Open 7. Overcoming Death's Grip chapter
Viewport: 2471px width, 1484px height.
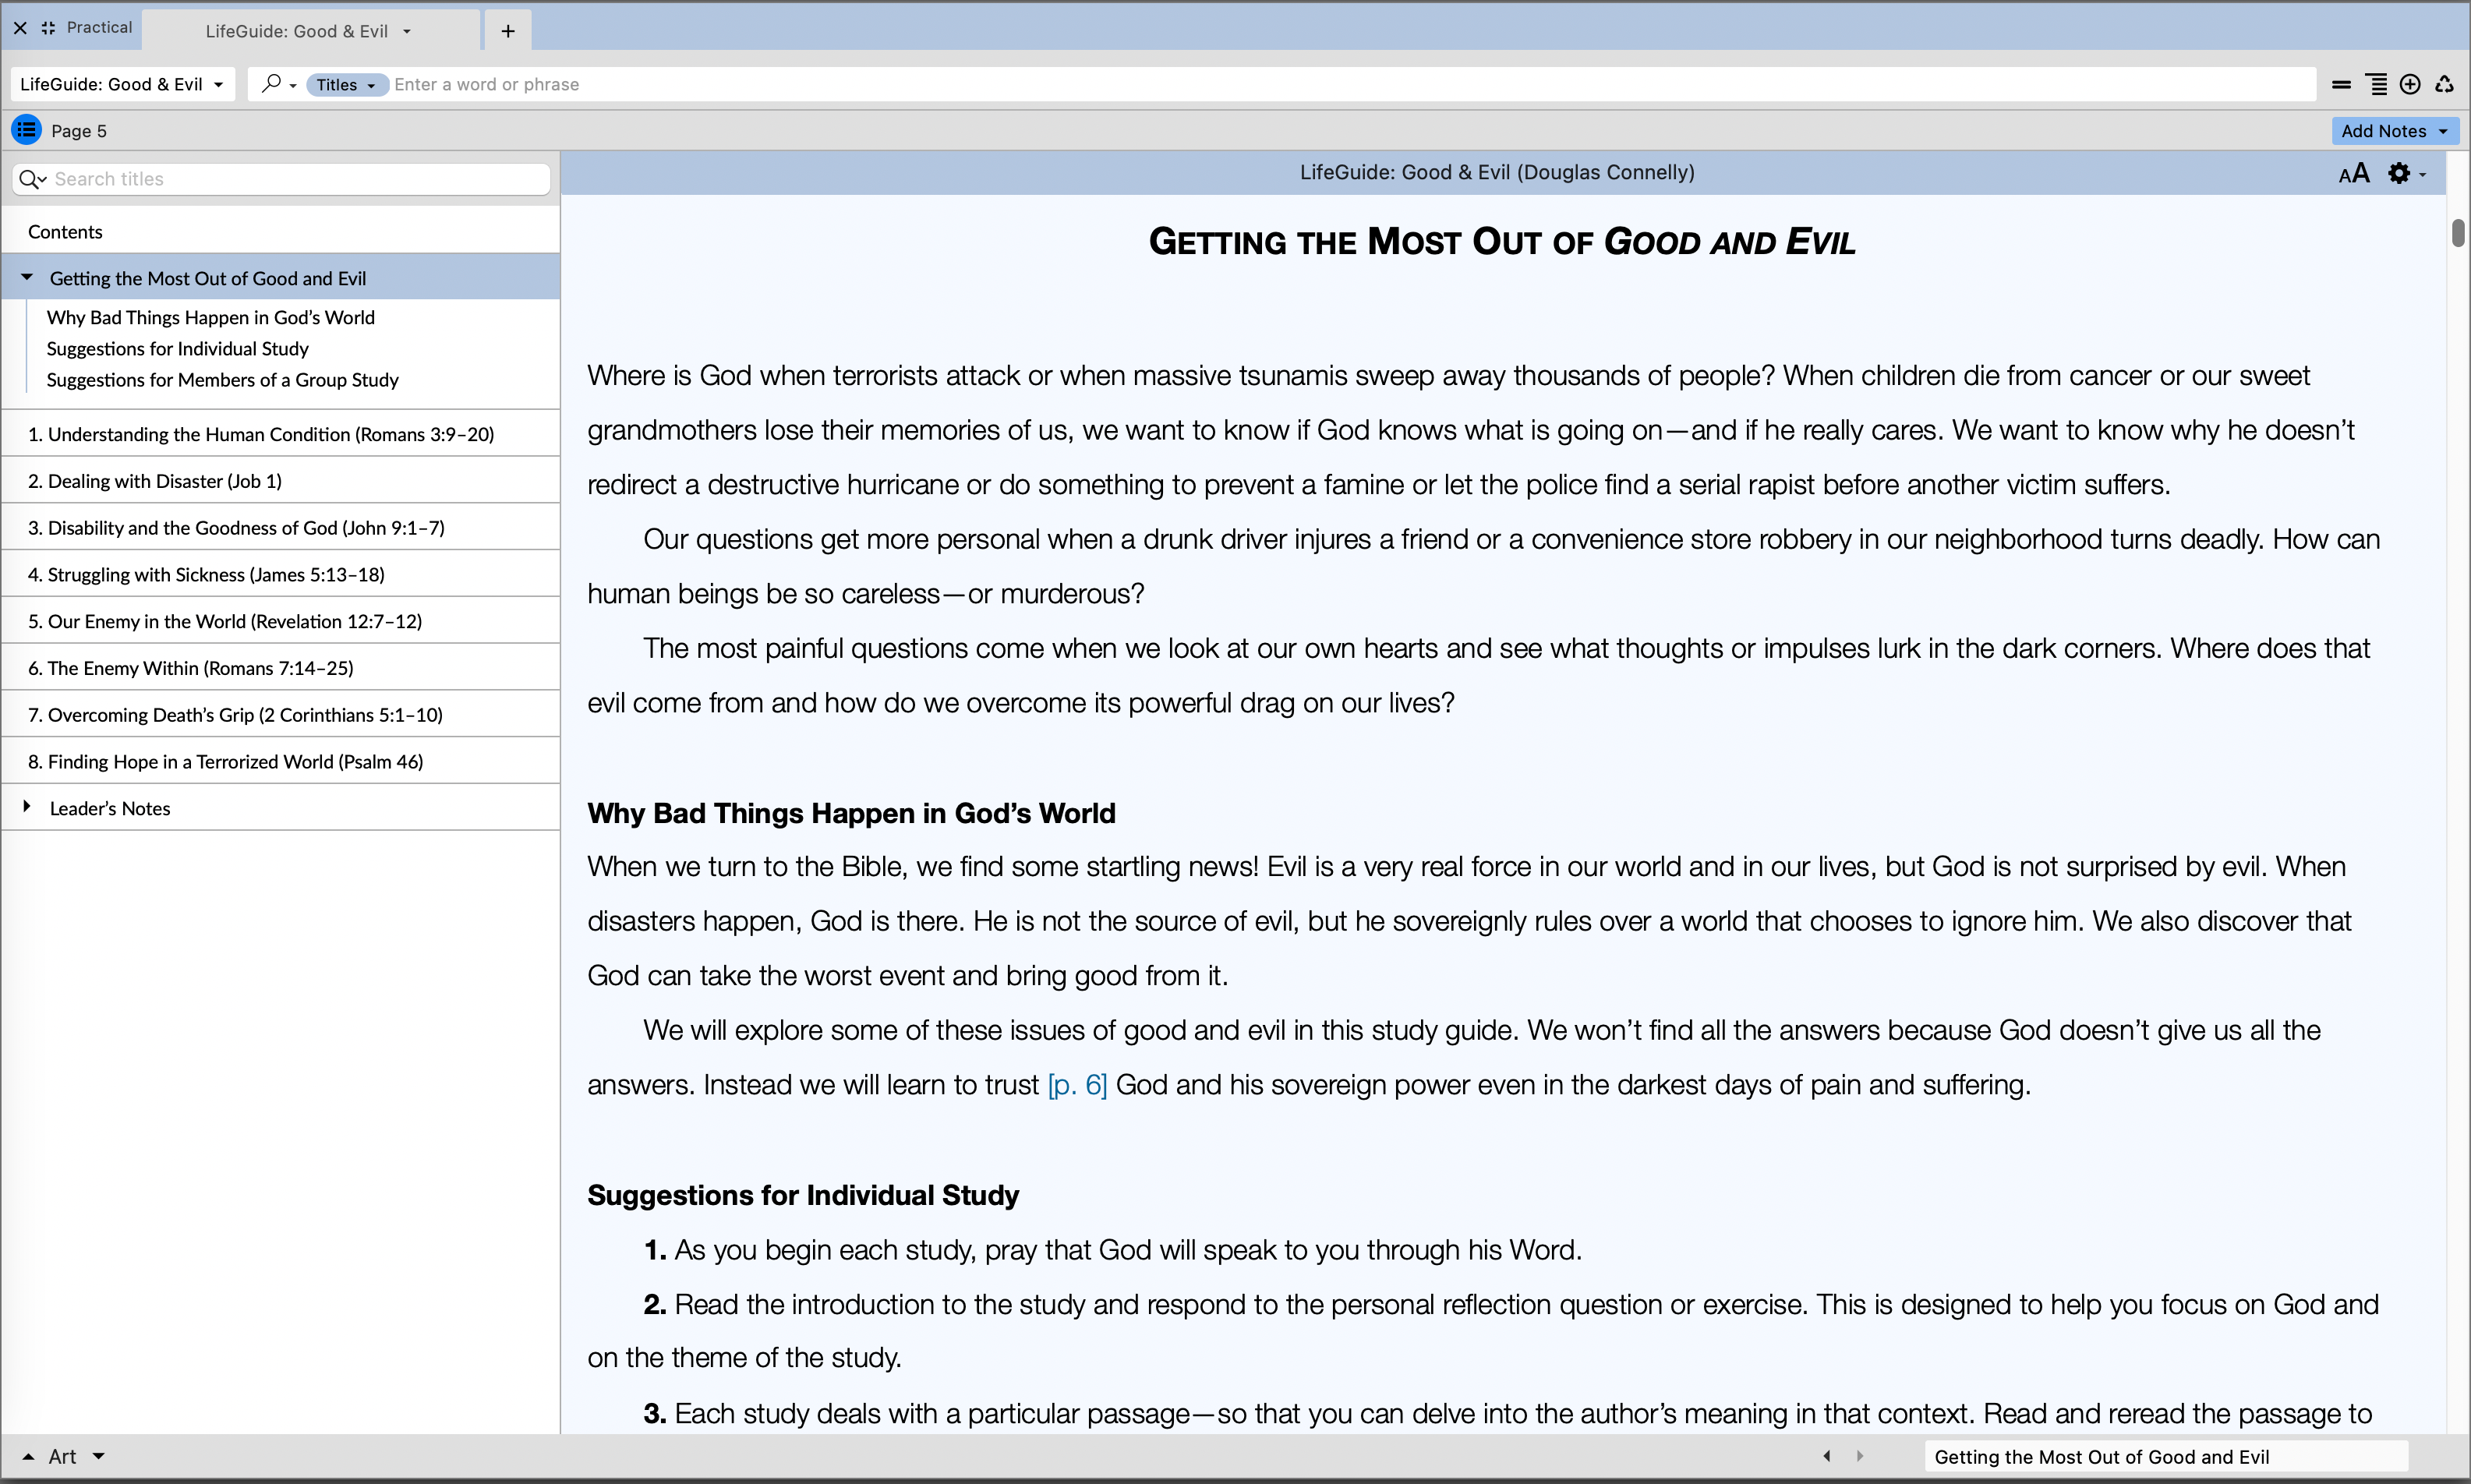tap(281, 715)
